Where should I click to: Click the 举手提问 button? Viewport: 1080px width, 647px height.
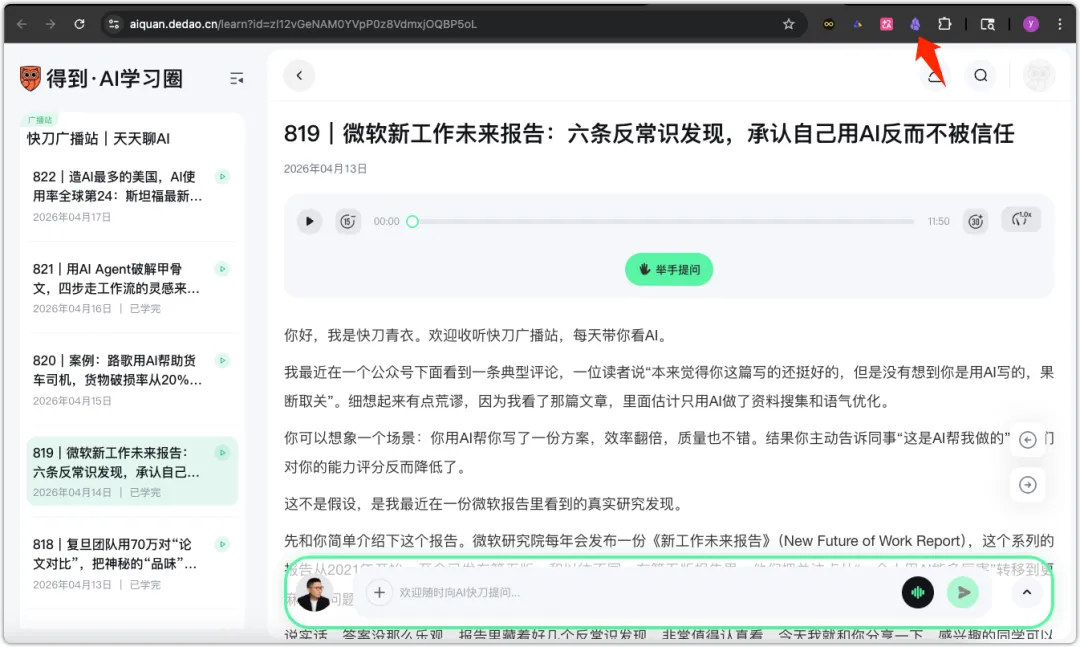[669, 269]
